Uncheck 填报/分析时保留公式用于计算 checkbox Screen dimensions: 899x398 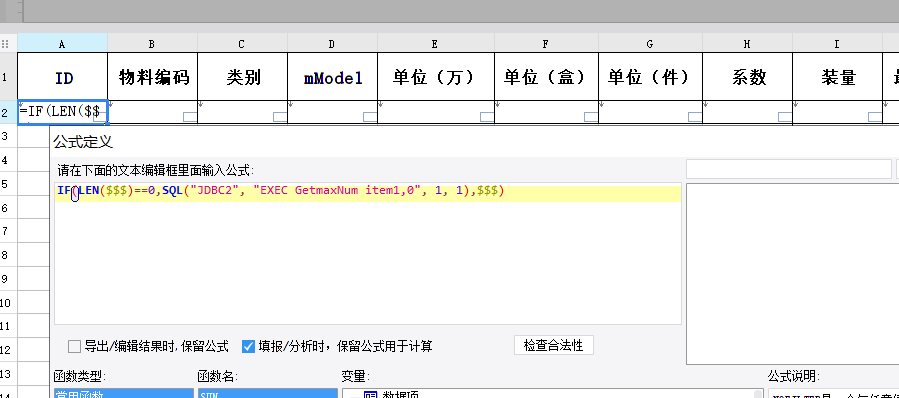pos(248,346)
